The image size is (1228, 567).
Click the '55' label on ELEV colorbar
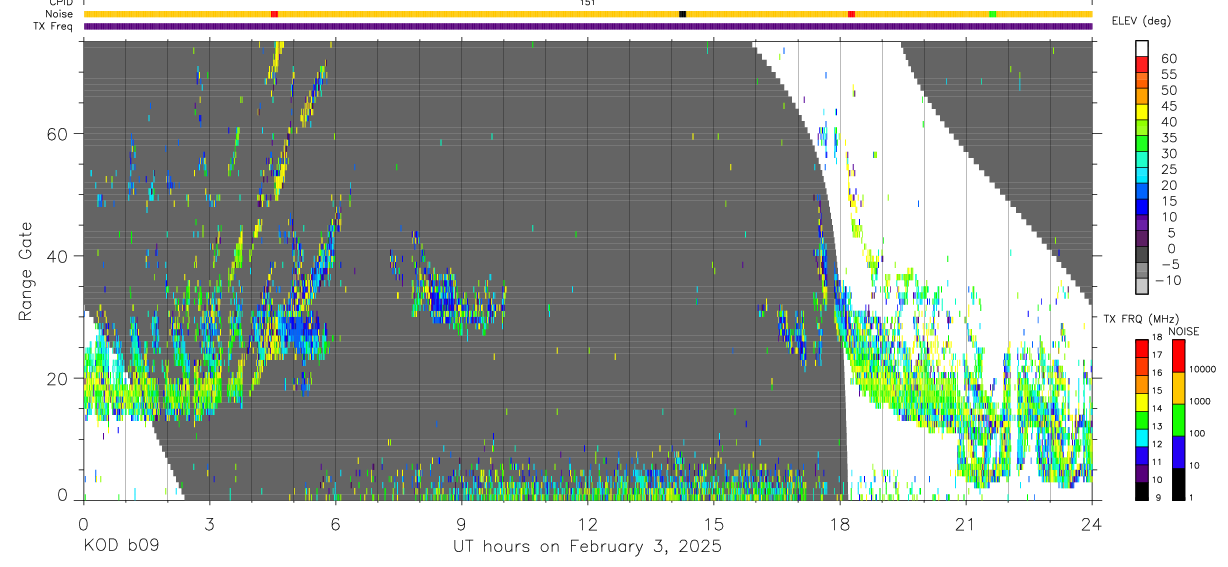[x=1170, y=74]
